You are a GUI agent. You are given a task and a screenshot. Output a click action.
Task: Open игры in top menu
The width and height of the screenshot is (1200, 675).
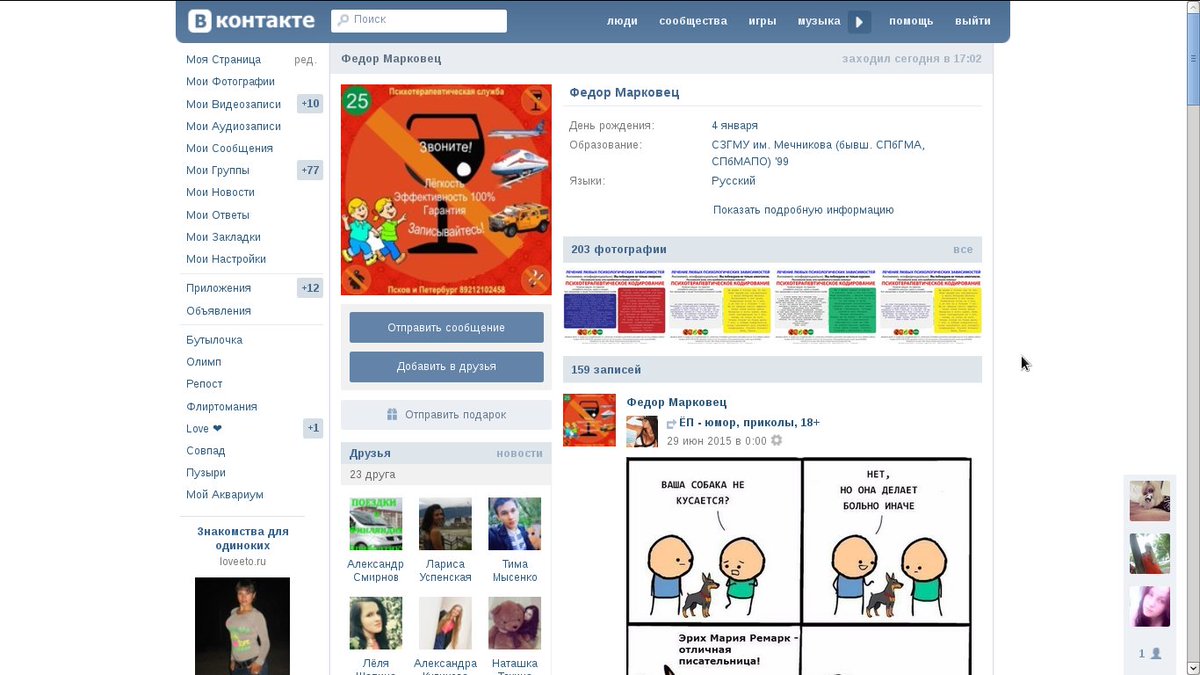pos(762,21)
